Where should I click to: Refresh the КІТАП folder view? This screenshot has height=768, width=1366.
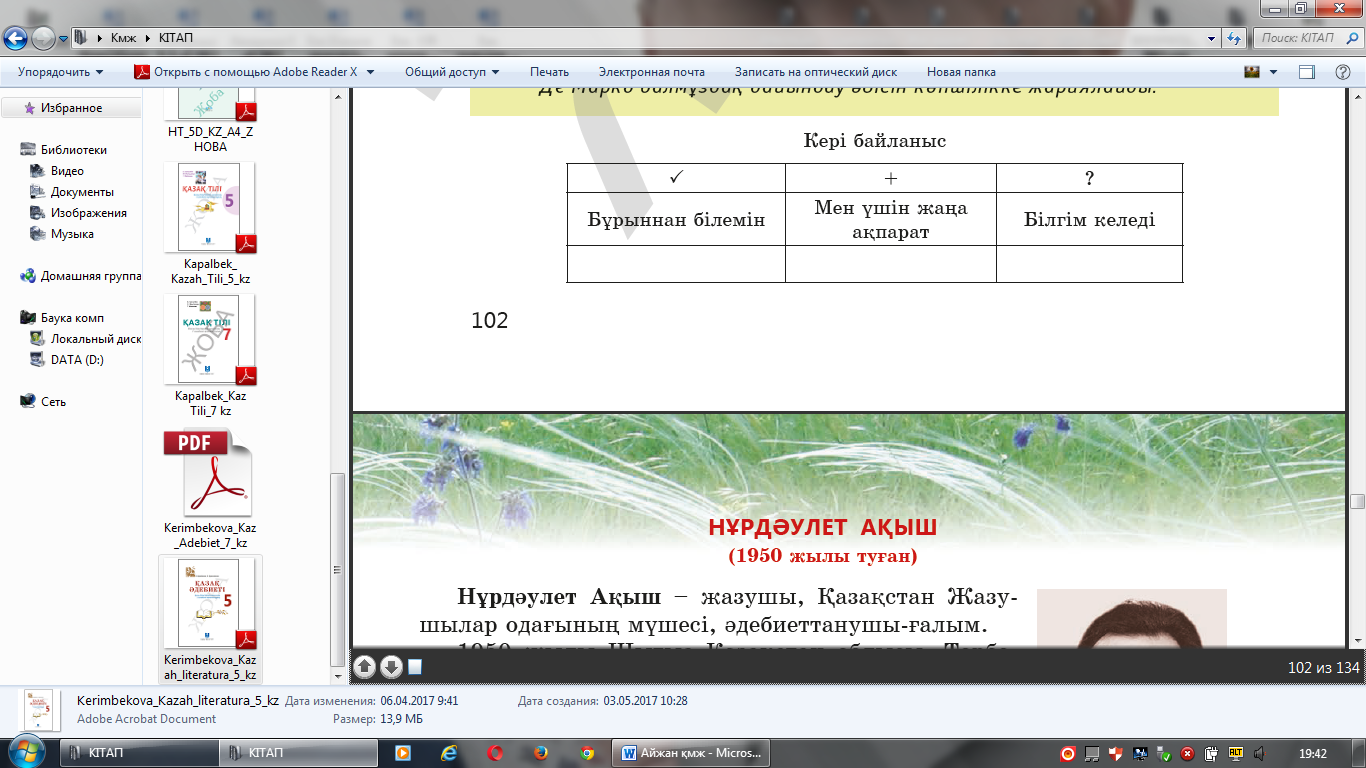coord(1234,38)
